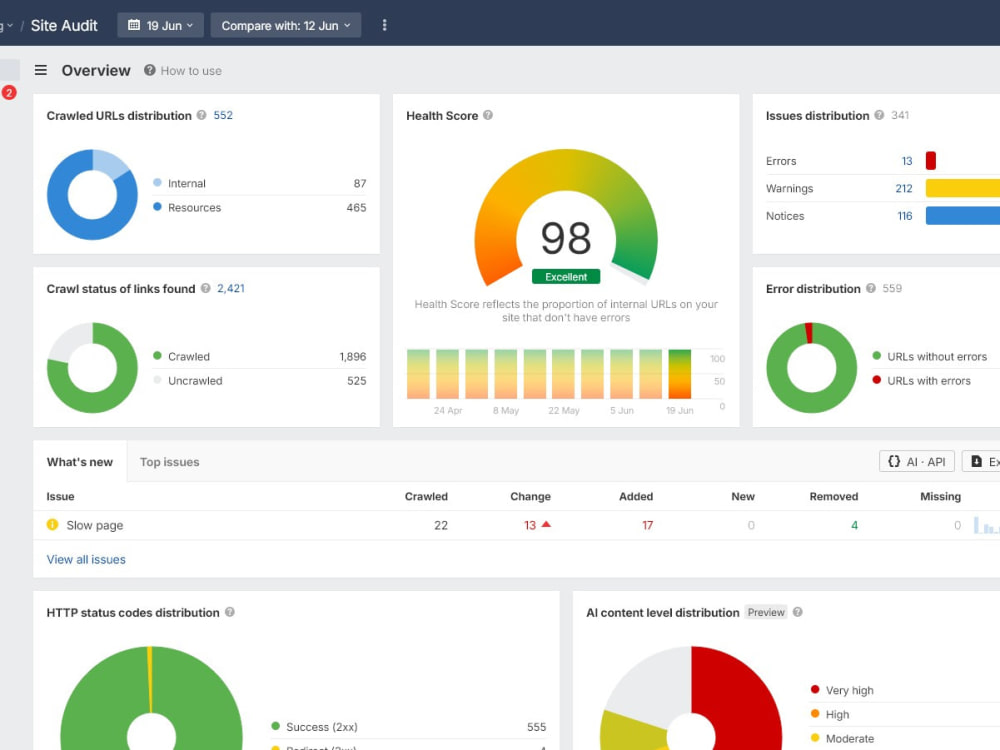Image resolution: width=1000 pixels, height=750 pixels.
Task: Click the red notification badge showing 2
Action: click(x=9, y=92)
